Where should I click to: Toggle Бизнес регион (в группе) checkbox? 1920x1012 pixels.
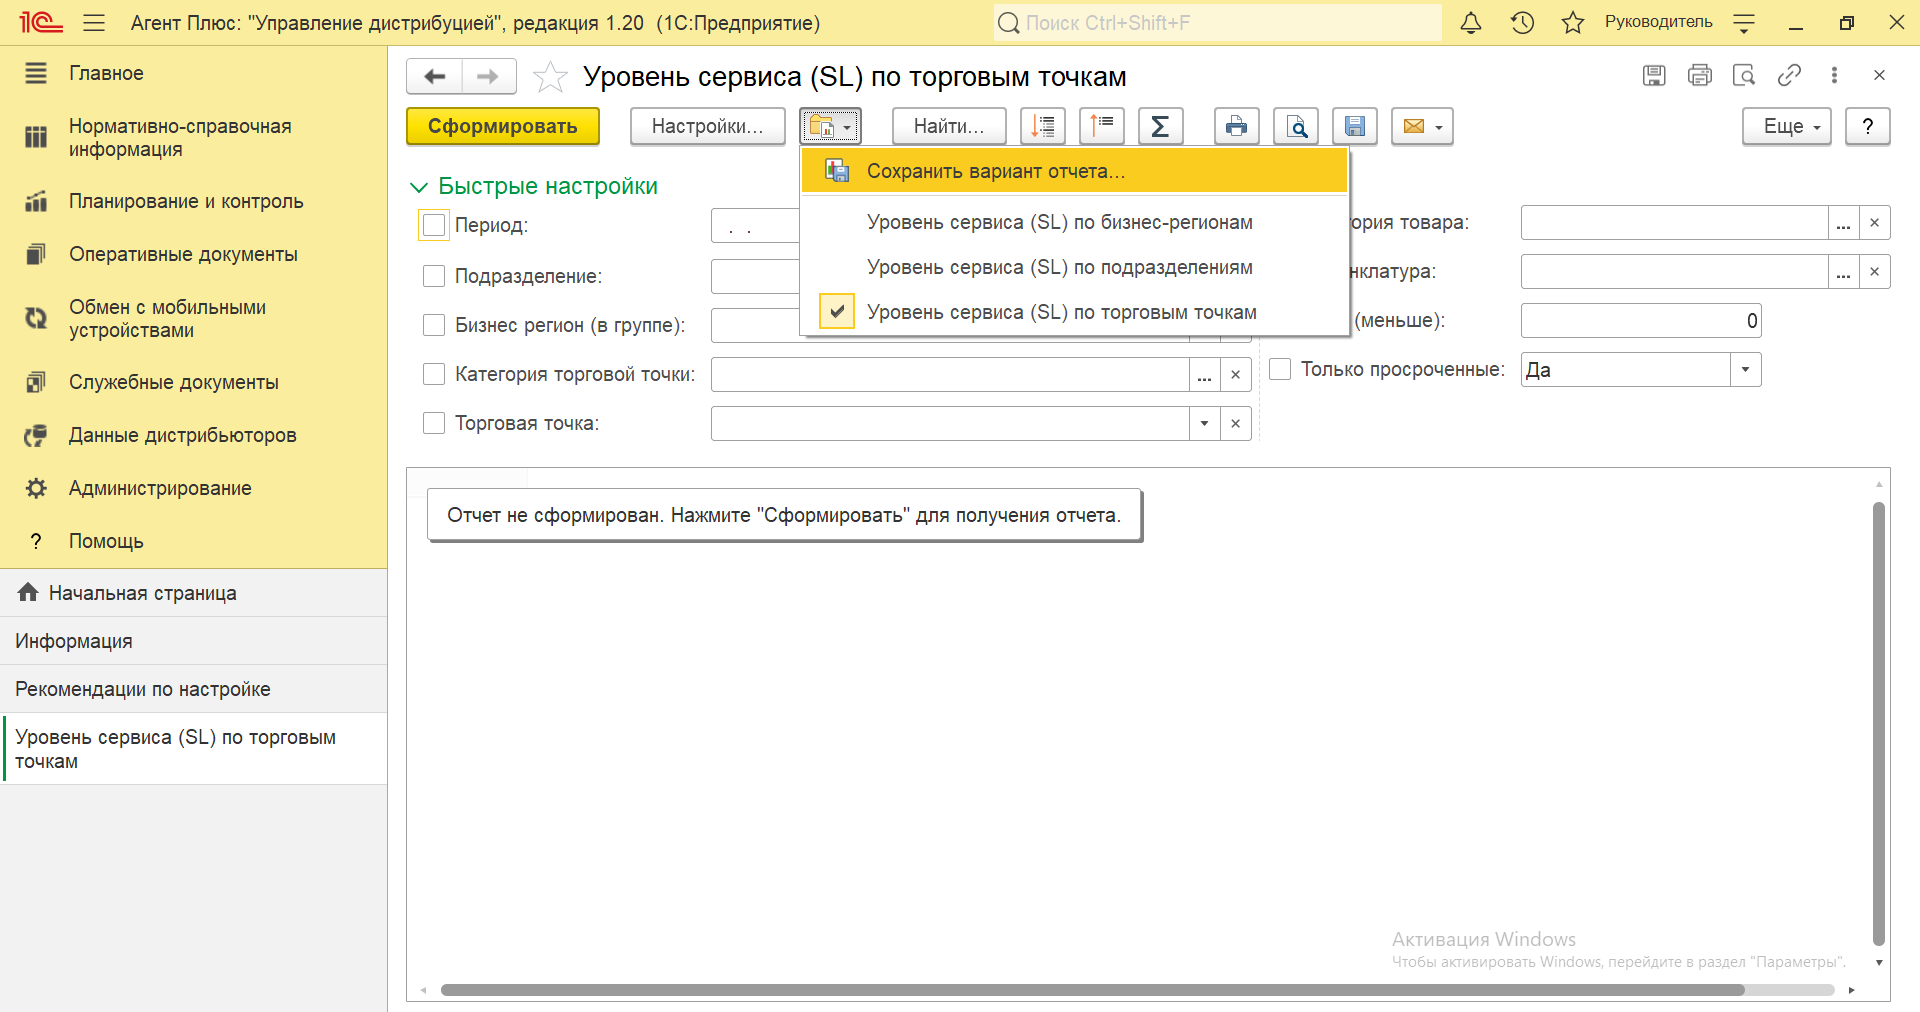434,325
